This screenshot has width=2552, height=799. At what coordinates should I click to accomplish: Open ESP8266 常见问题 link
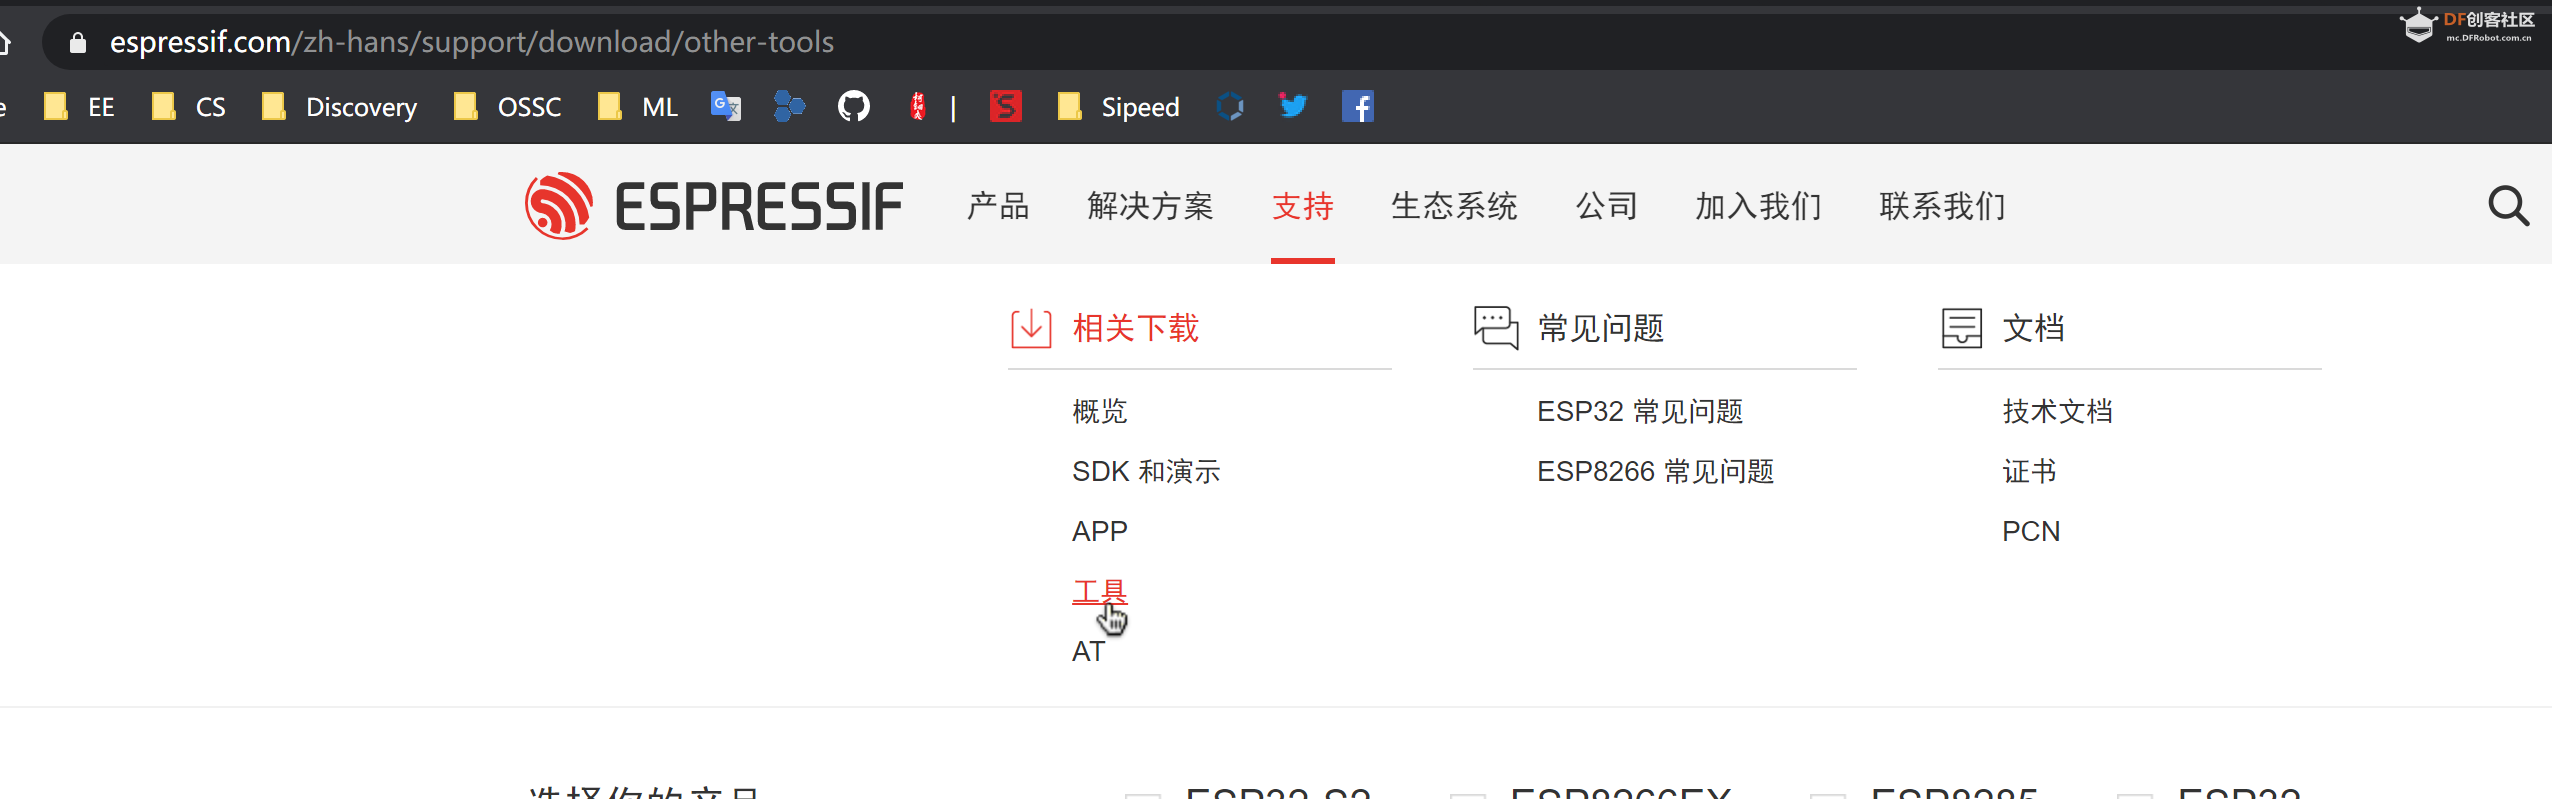click(1655, 471)
